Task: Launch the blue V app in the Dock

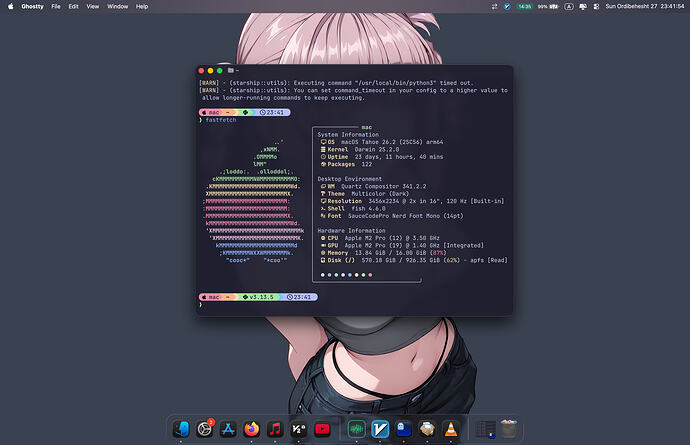Action: (380, 429)
